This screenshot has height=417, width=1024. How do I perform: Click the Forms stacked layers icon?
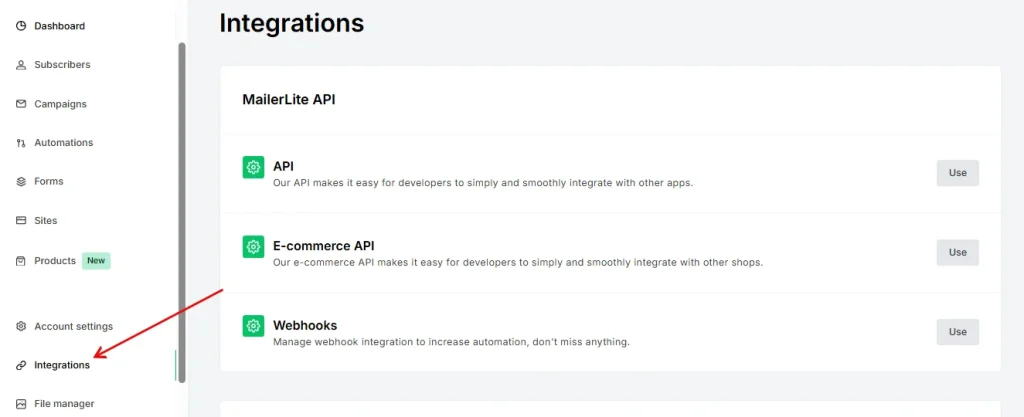pyautogui.click(x=21, y=182)
